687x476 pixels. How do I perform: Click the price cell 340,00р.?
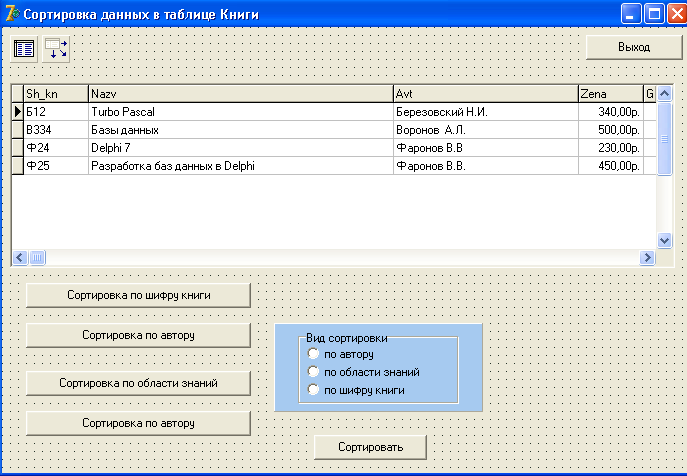point(611,112)
